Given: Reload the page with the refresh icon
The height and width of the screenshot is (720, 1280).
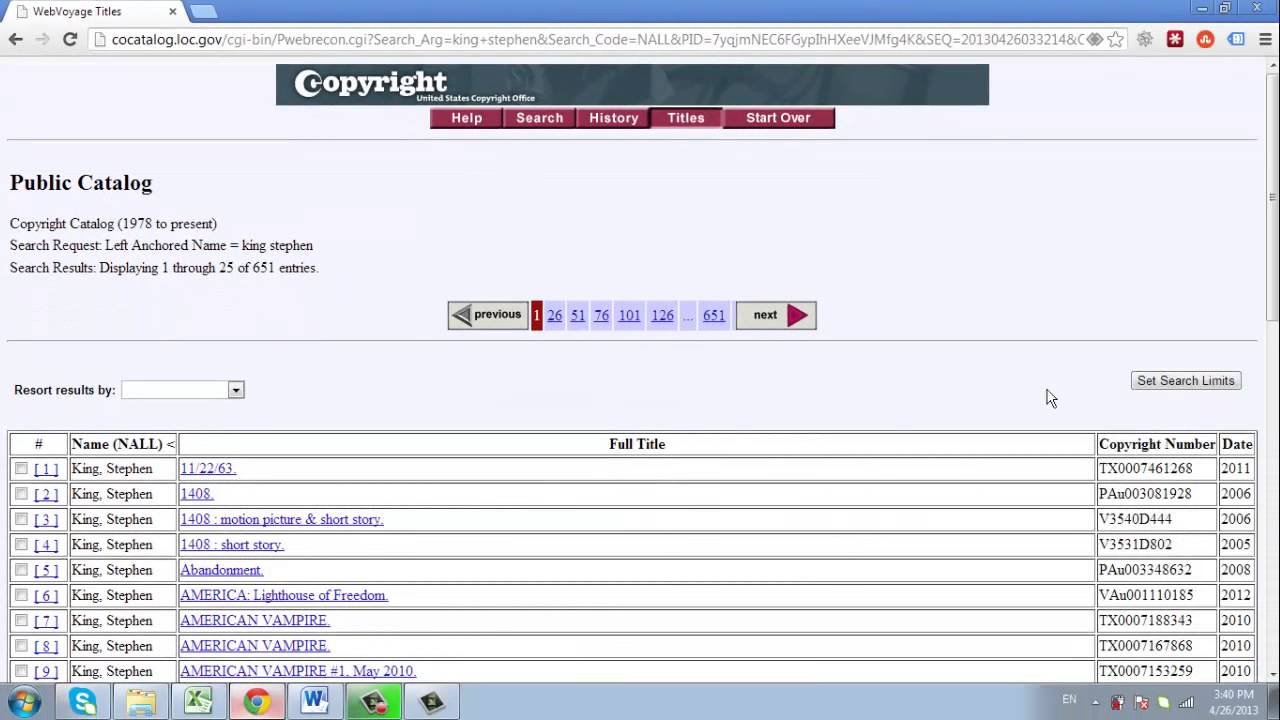Looking at the screenshot, I should 70,39.
